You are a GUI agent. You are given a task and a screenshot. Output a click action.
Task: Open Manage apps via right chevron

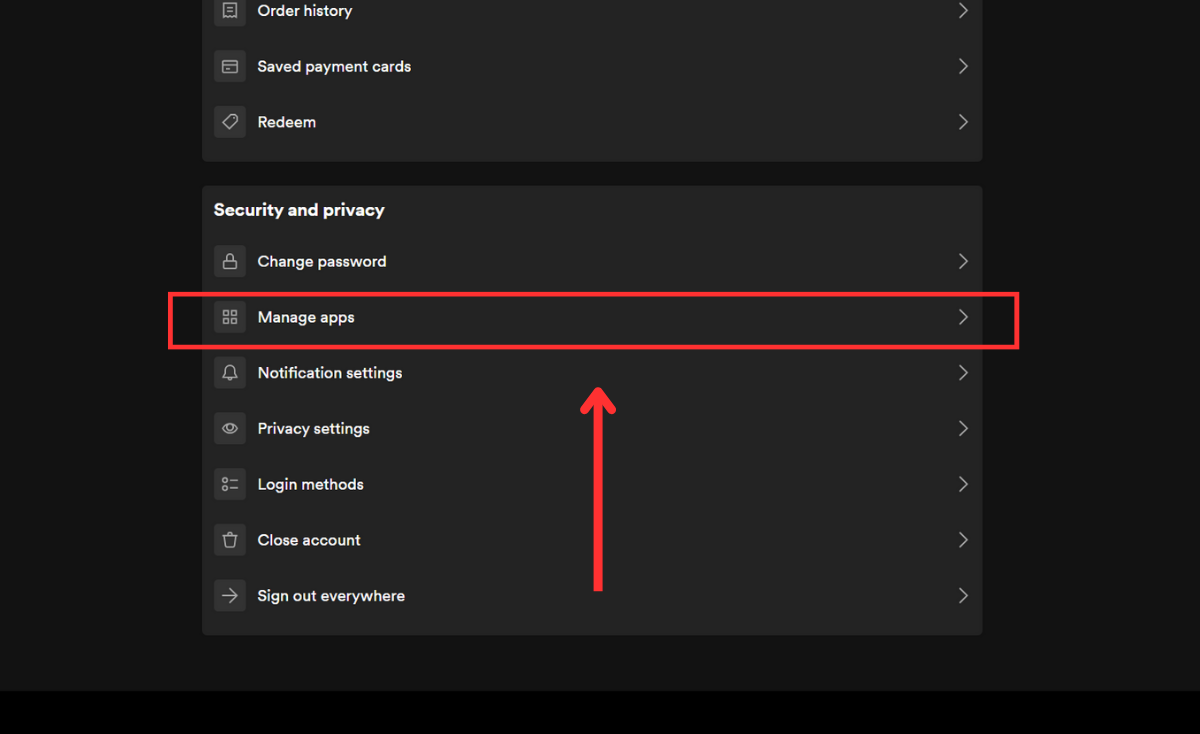tap(963, 317)
